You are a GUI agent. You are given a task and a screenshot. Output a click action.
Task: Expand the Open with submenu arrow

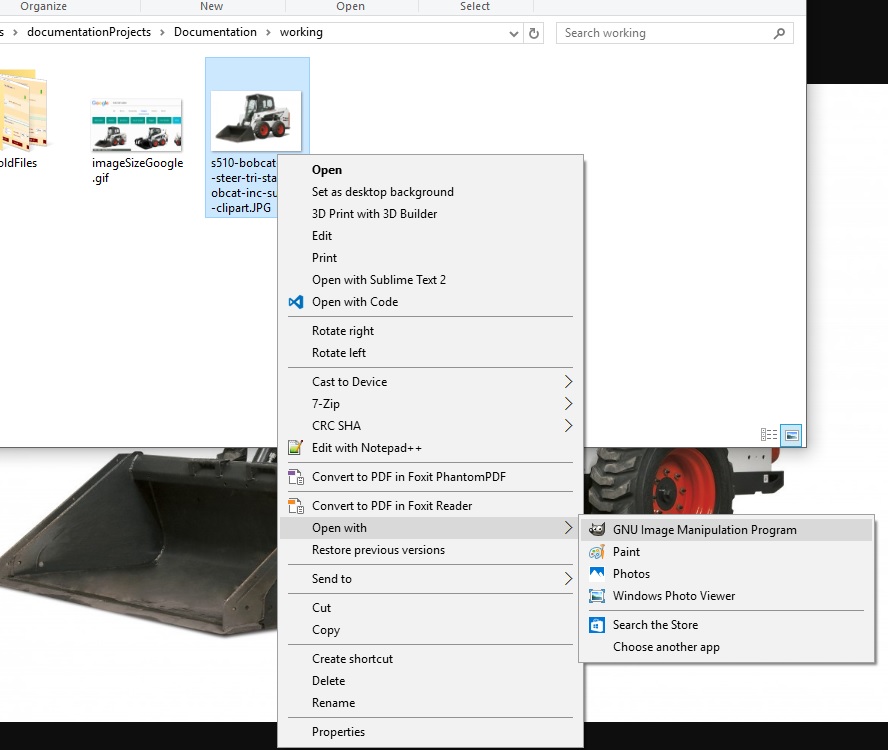pos(568,528)
